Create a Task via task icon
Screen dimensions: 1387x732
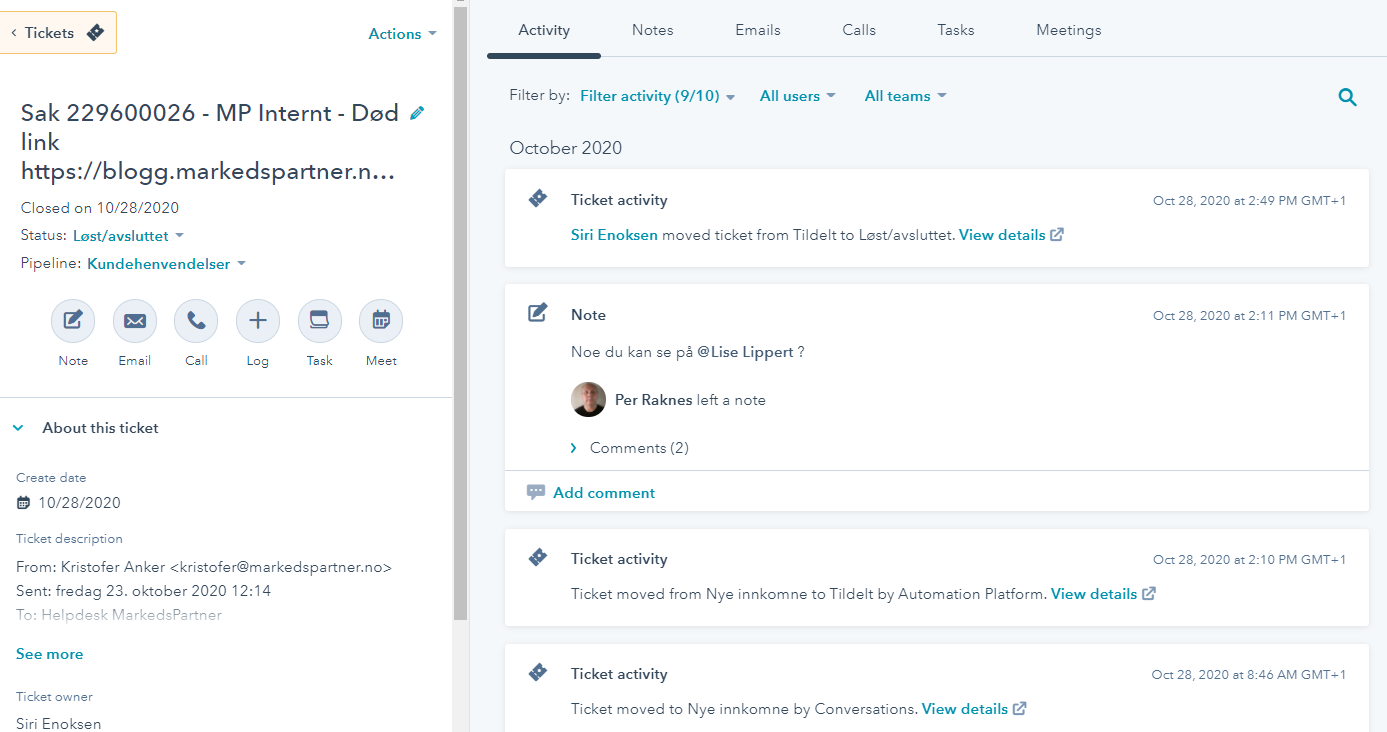(320, 321)
